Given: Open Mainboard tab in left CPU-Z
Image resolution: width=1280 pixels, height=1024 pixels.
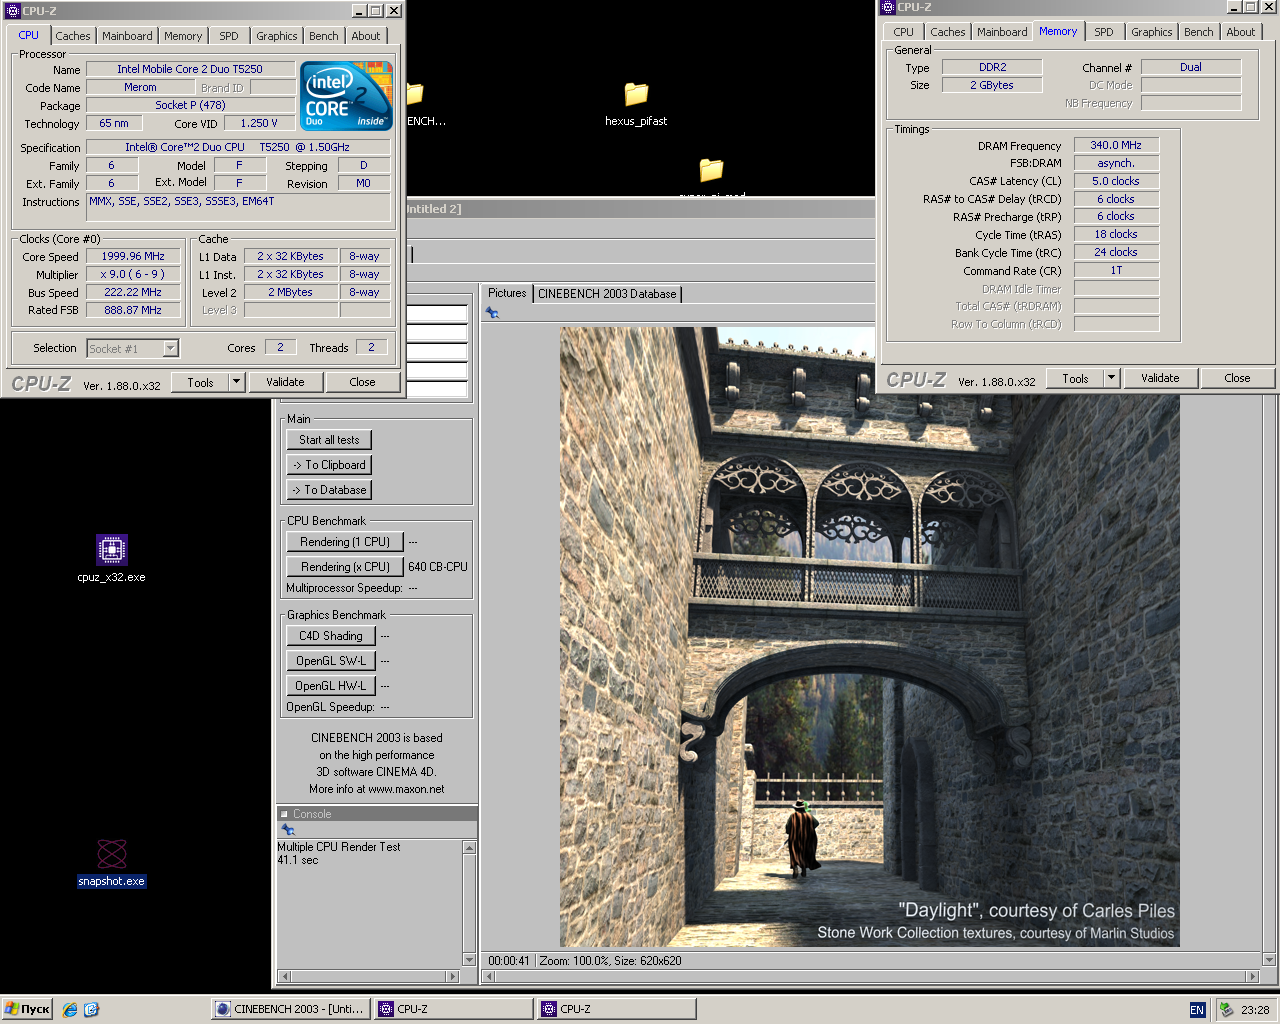Looking at the screenshot, I should (x=127, y=36).
